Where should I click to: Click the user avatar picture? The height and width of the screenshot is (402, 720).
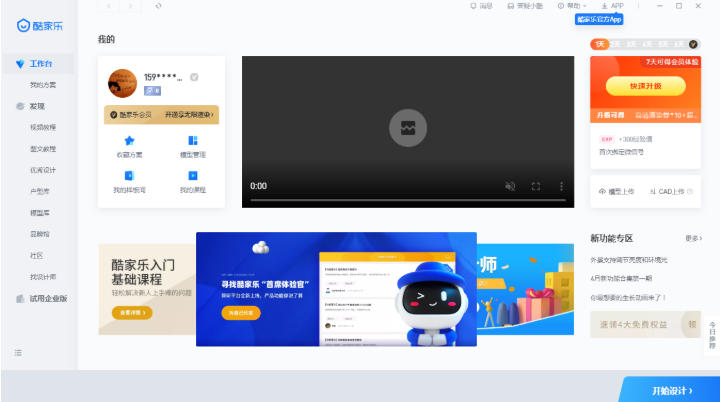coord(122,83)
